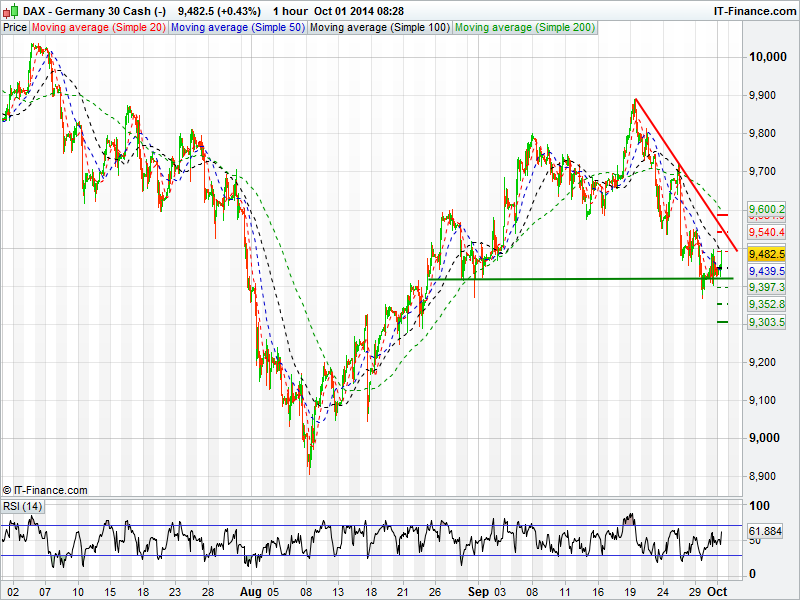Viewport: 800px width, 600px height.
Task: Click the Aug label on date axis
Action: point(249,591)
